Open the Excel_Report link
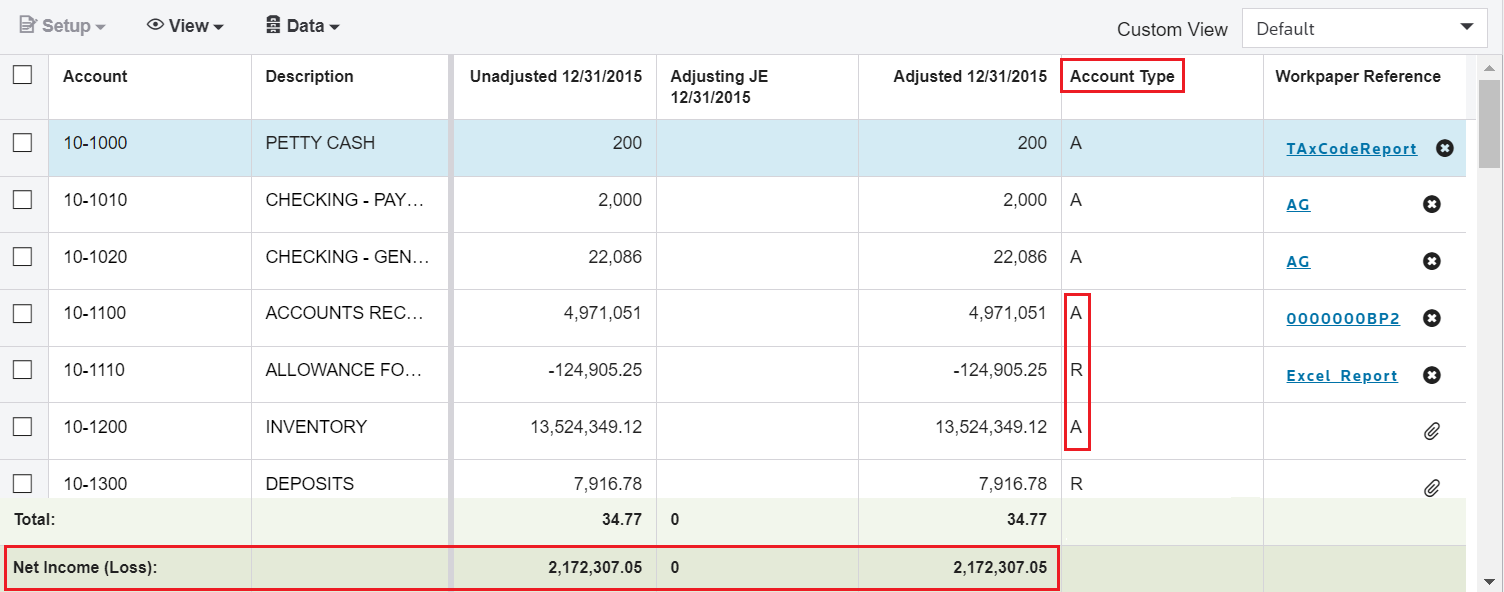The width and height of the screenshot is (1504, 592). pos(1341,374)
